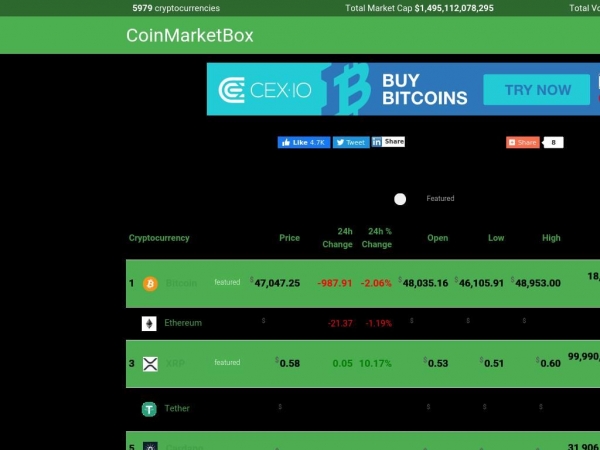Sort by the Low column header
The width and height of the screenshot is (600, 450).
[496, 238]
